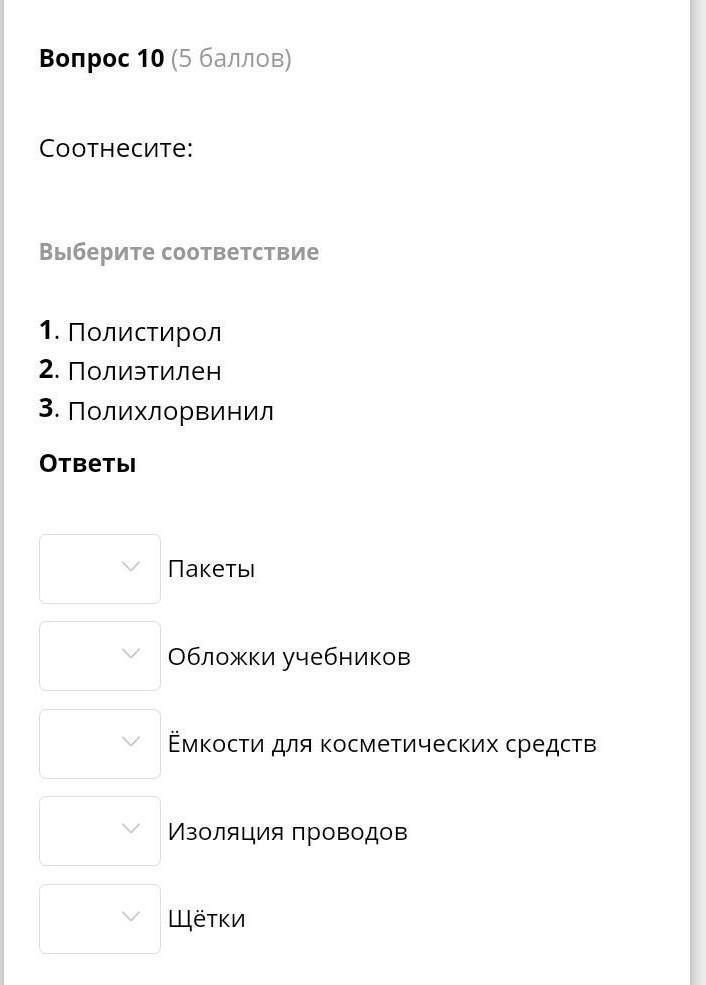This screenshot has width=706, height=985.
Task: Click the Ёмкости для косметических средств text
Action: click(x=382, y=744)
